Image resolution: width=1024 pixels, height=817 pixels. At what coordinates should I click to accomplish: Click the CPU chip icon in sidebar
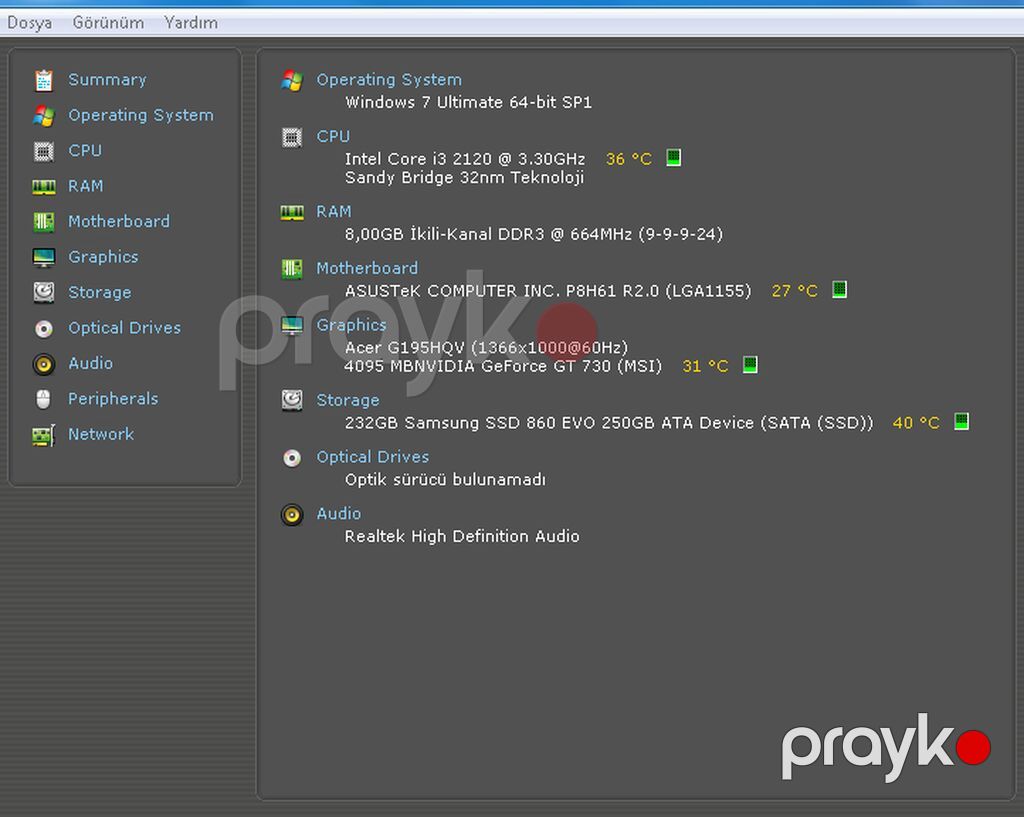point(44,151)
